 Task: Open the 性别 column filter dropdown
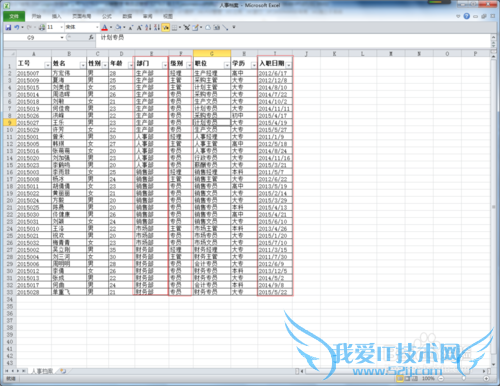pos(105,65)
